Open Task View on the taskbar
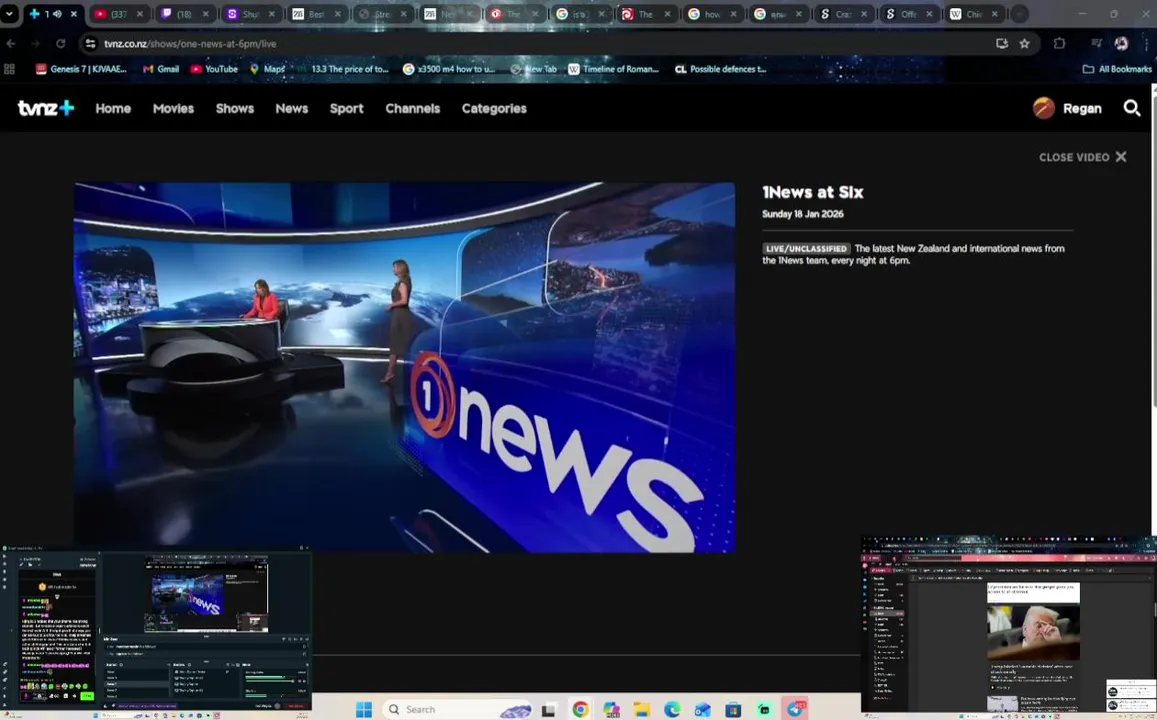Screen dimensions: 1157x720 (548, 710)
